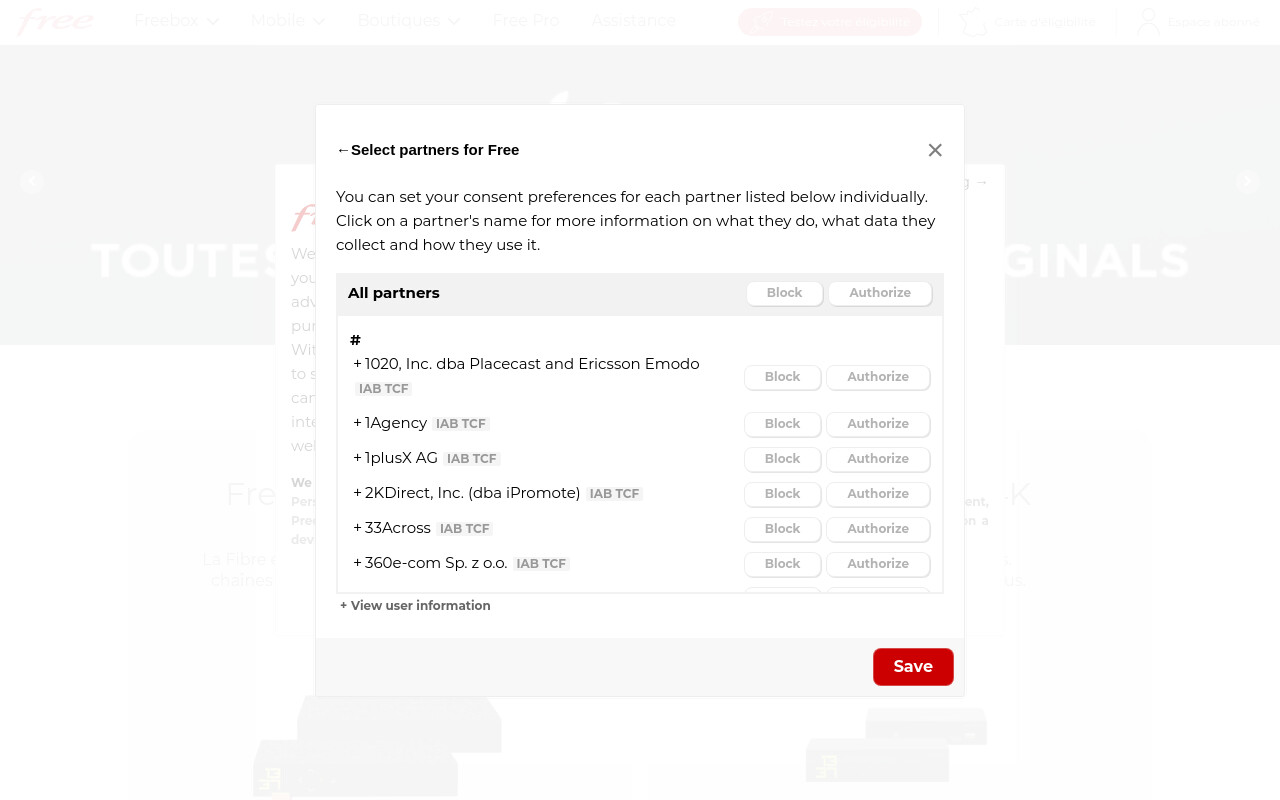Open the Assistance menu item

pos(633,21)
